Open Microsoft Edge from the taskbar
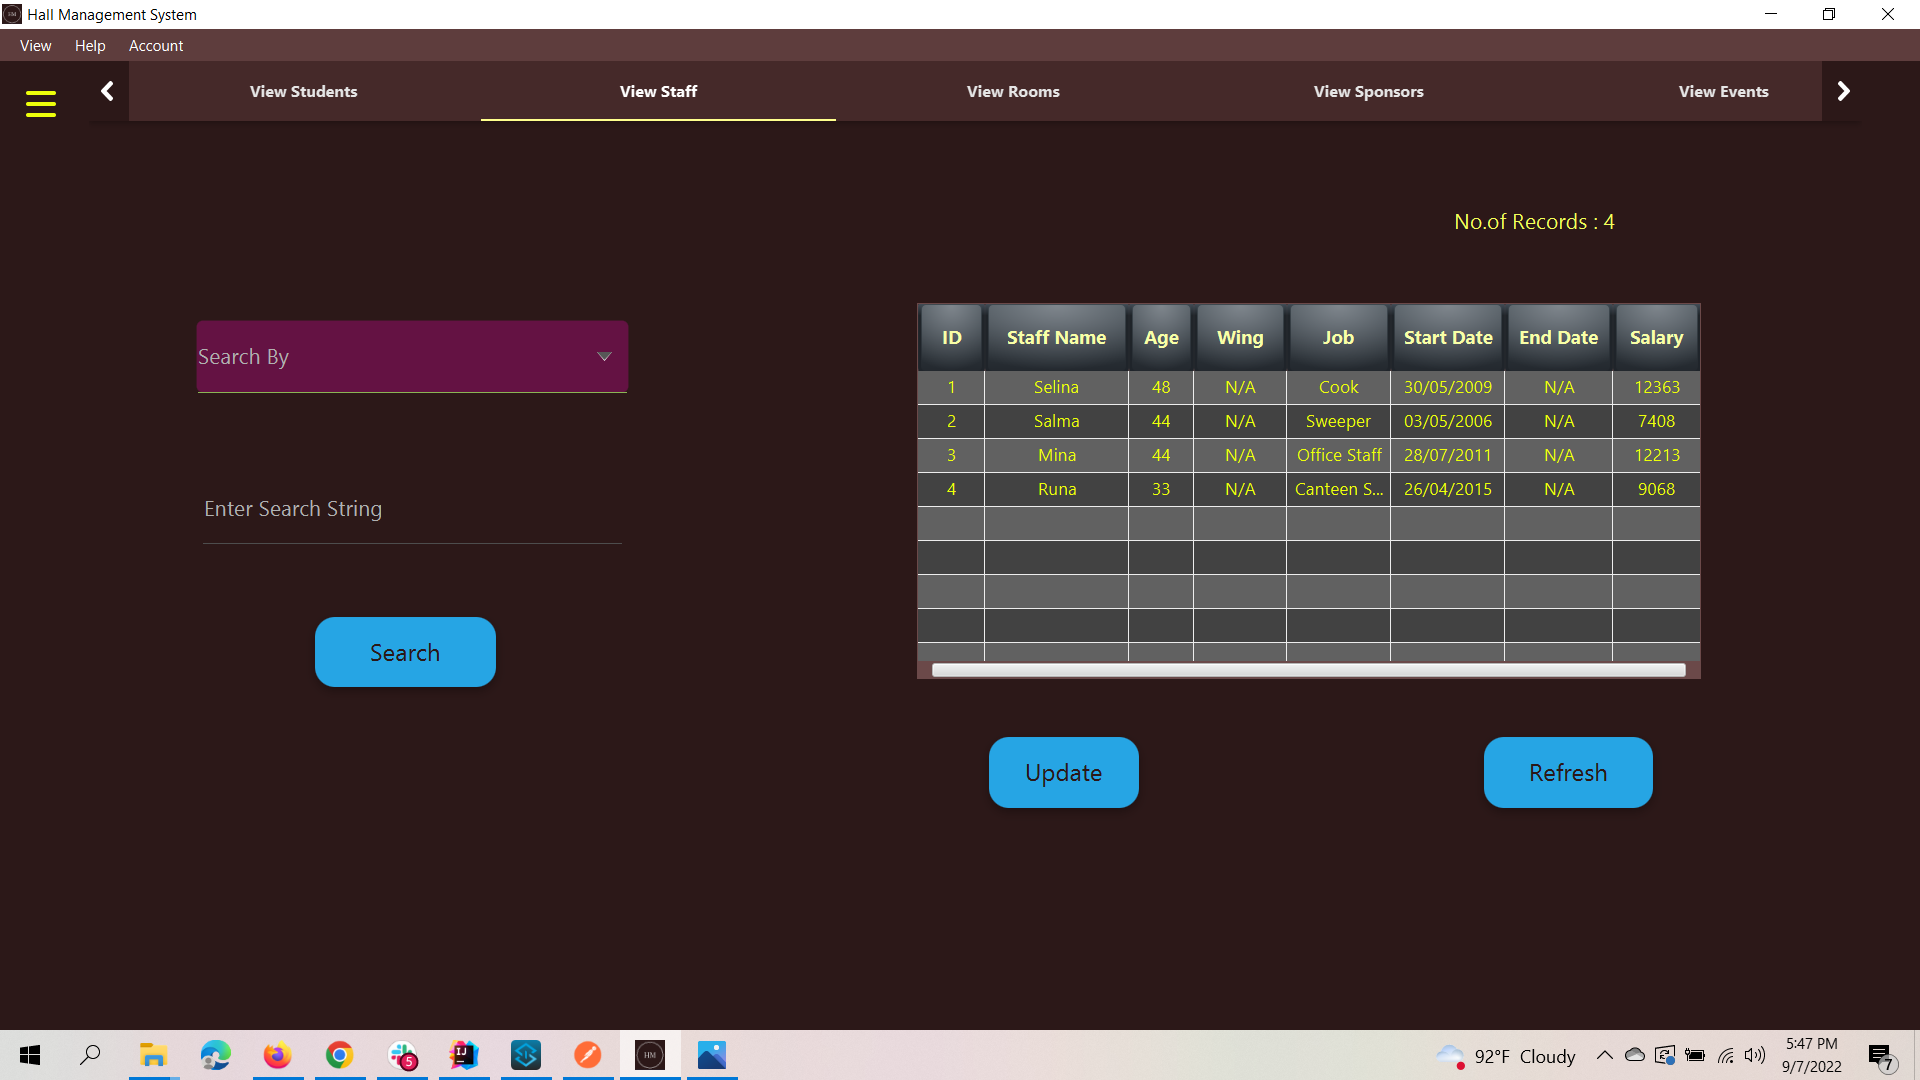This screenshot has width=1920, height=1080. (214, 1055)
